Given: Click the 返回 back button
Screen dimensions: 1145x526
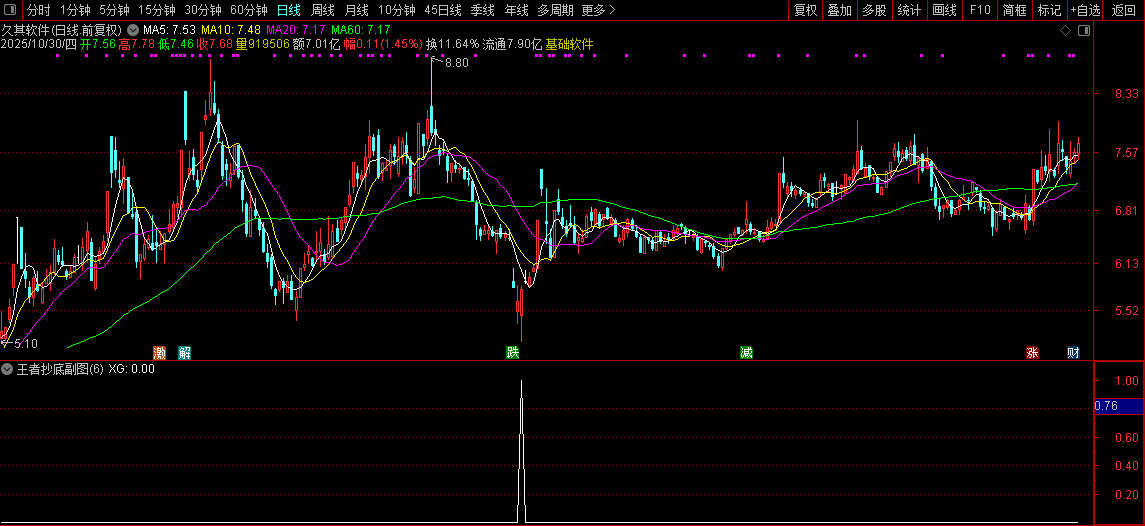Looking at the screenshot, I should coord(1124,10).
